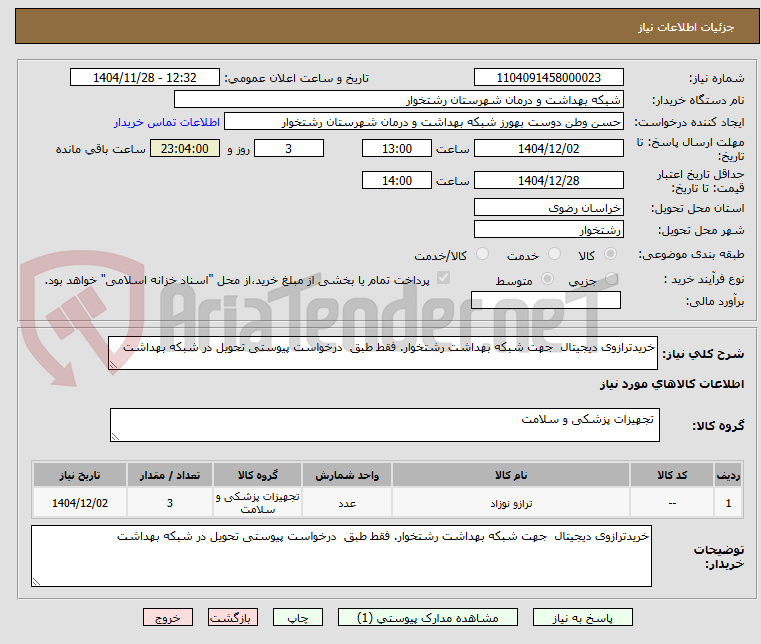
Task: Select the جزیی purchase type radio
Action: point(611,279)
